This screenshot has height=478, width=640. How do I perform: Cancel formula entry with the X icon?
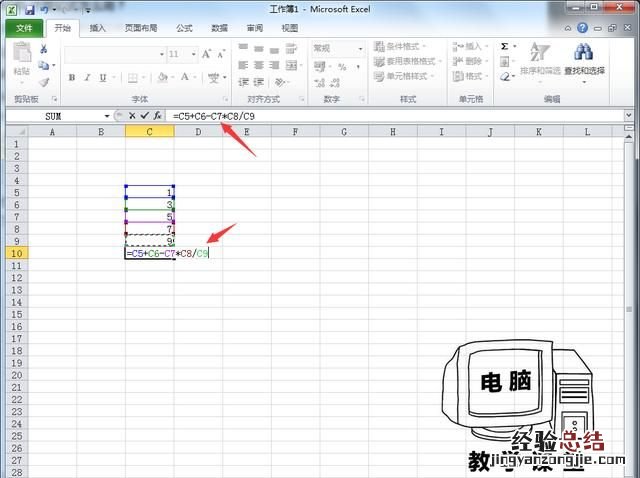tap(132, 116)
